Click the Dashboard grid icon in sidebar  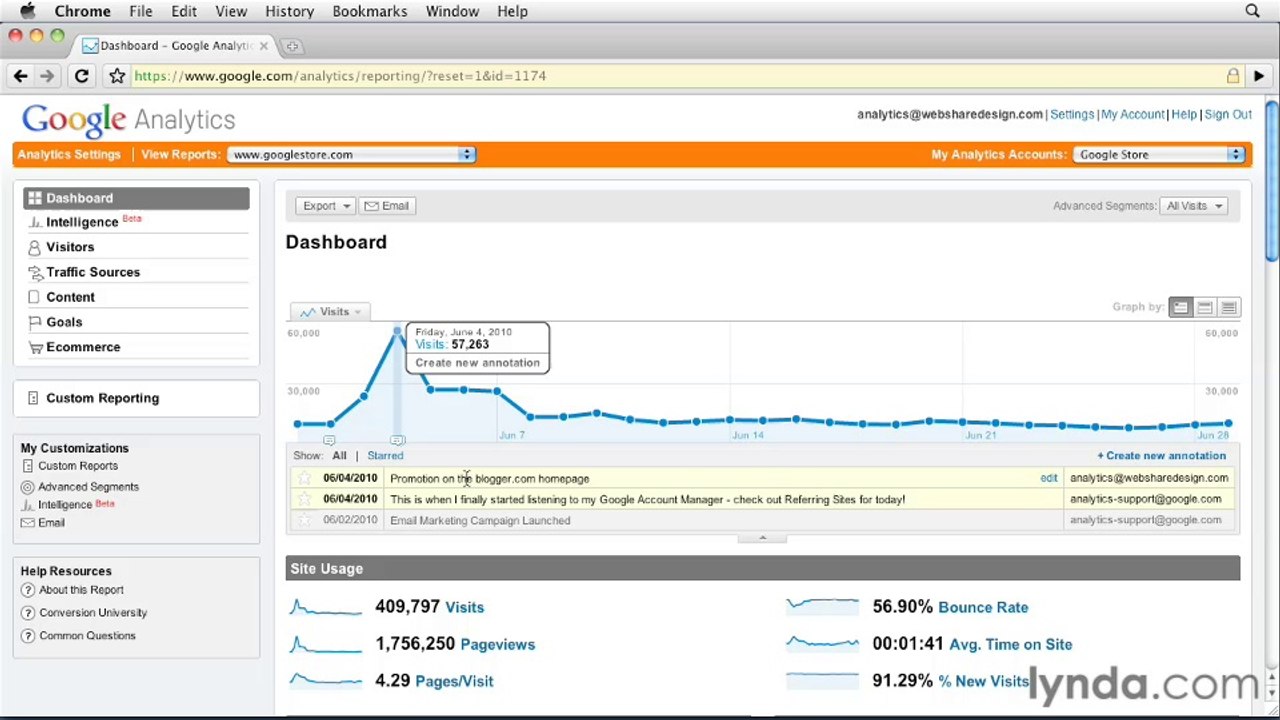point(35,198)
